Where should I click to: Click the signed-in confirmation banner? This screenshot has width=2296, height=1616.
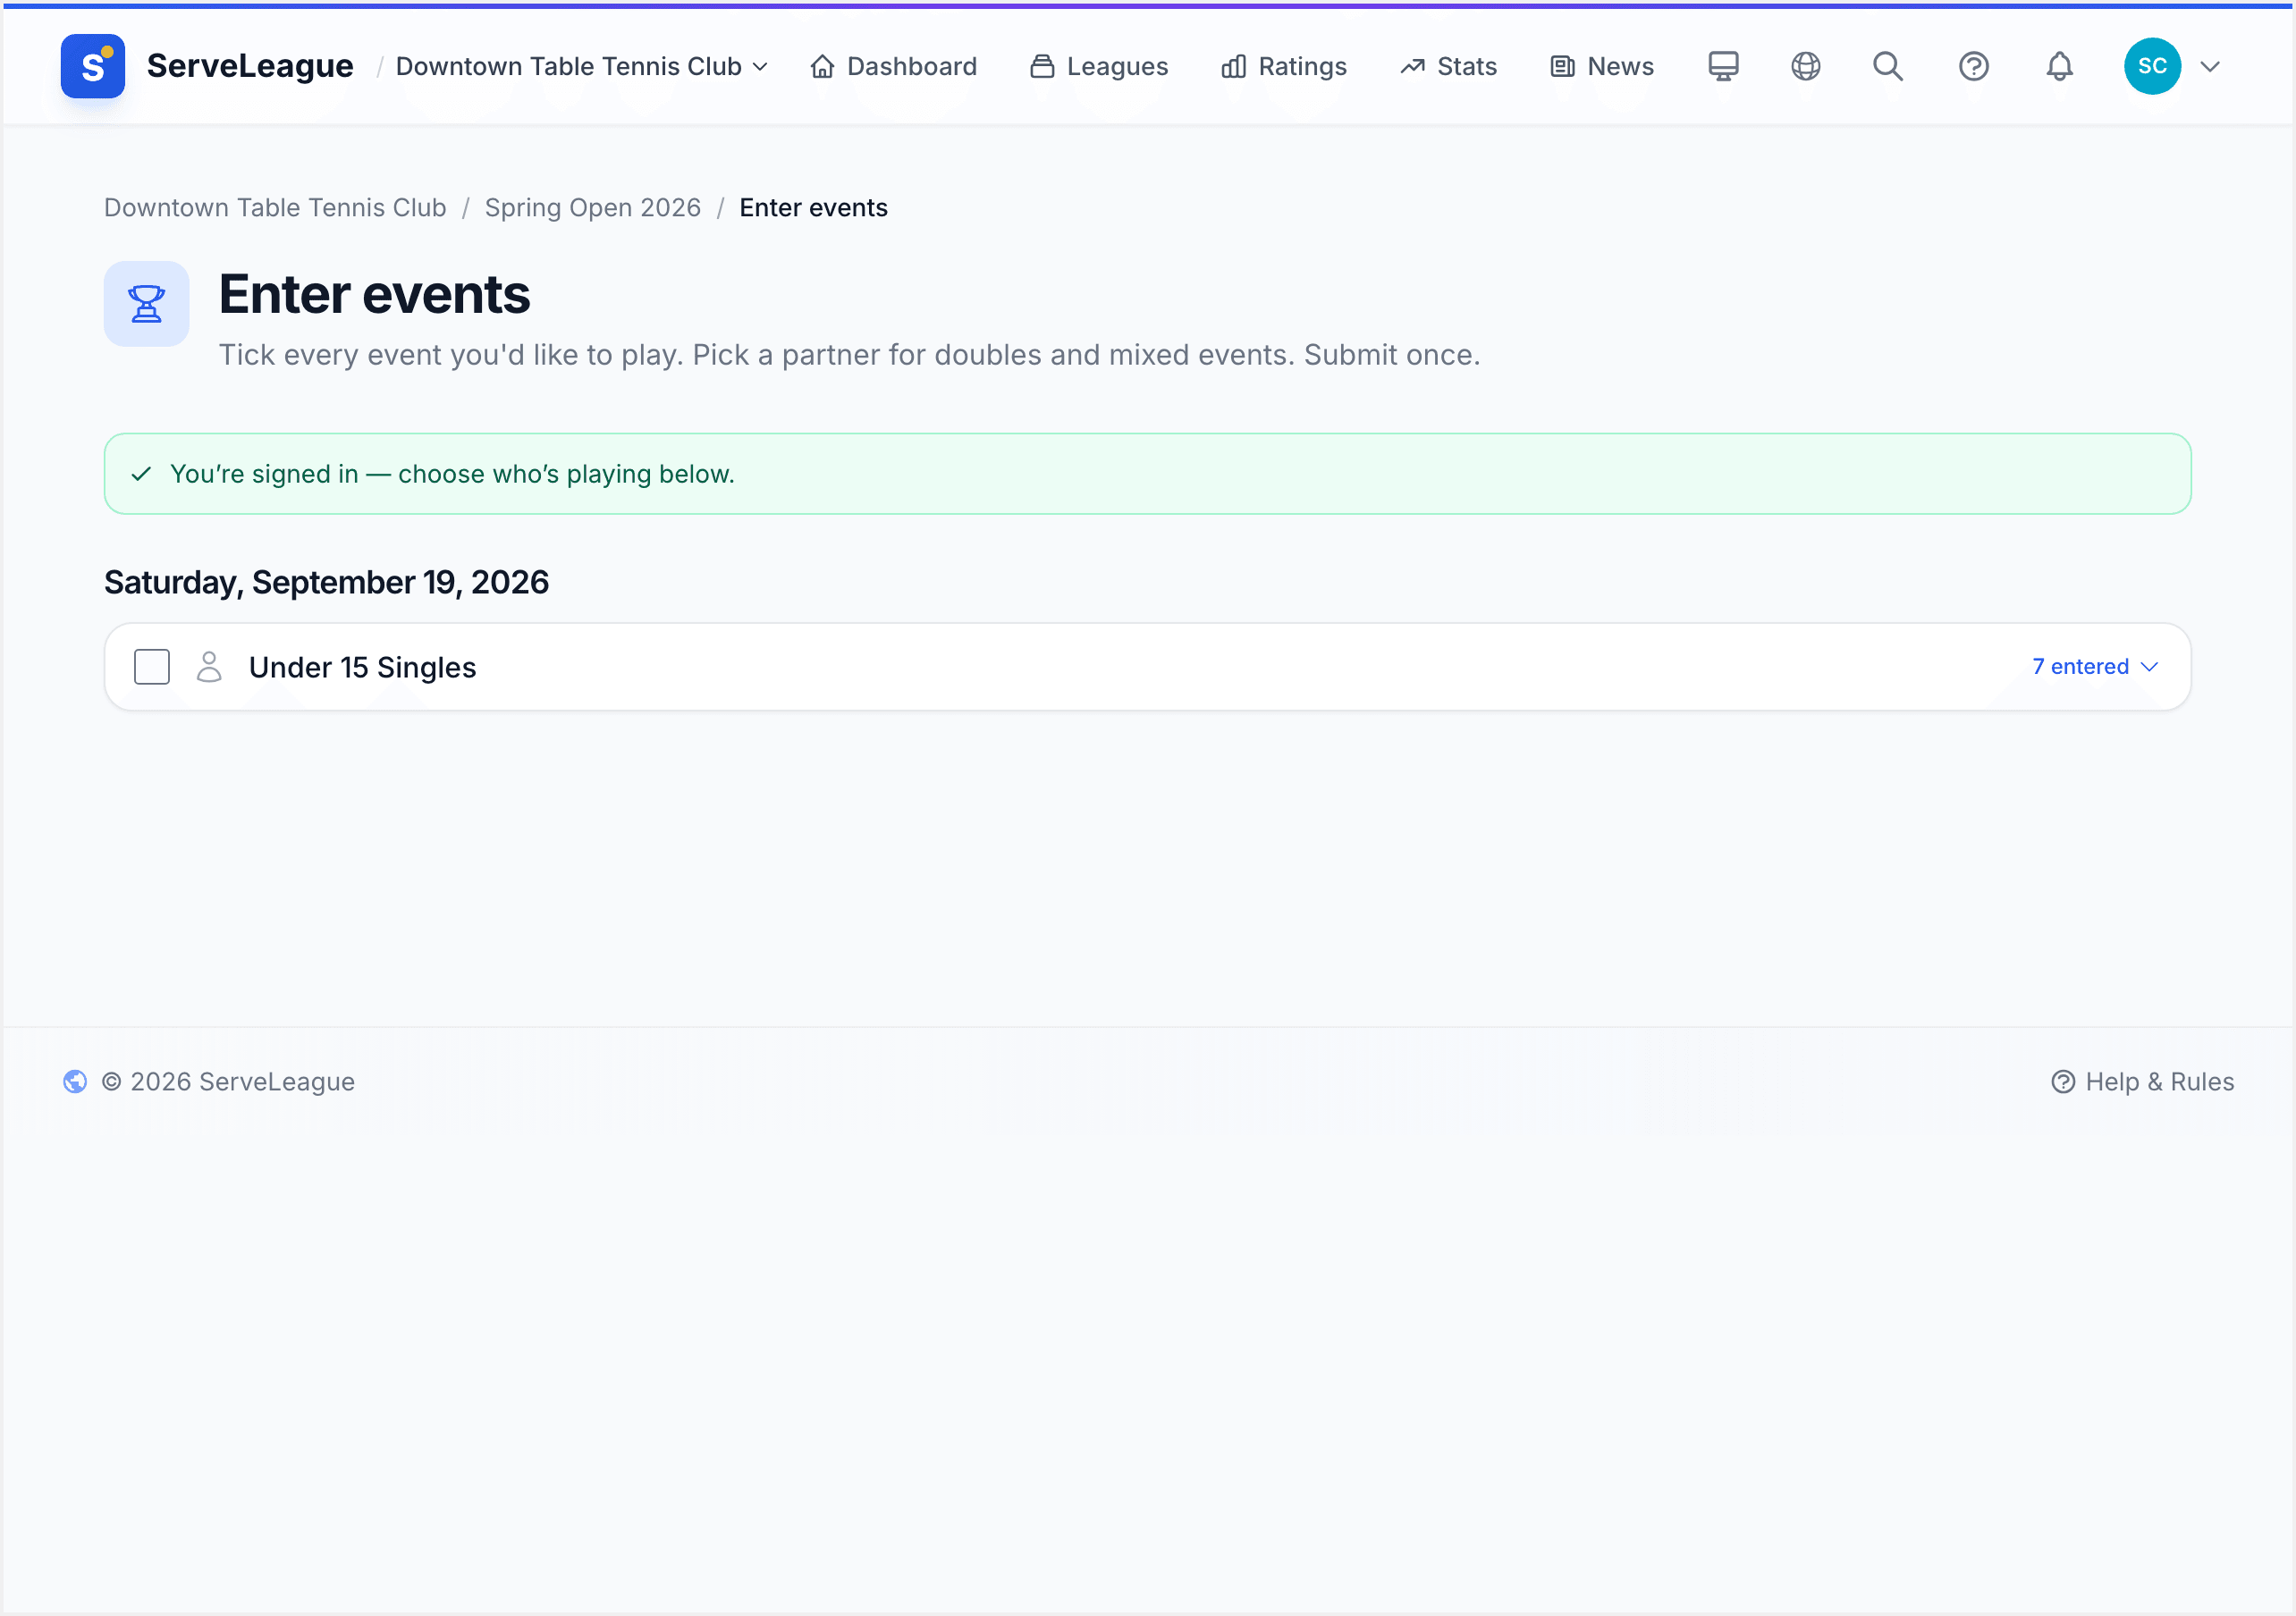1148,474
